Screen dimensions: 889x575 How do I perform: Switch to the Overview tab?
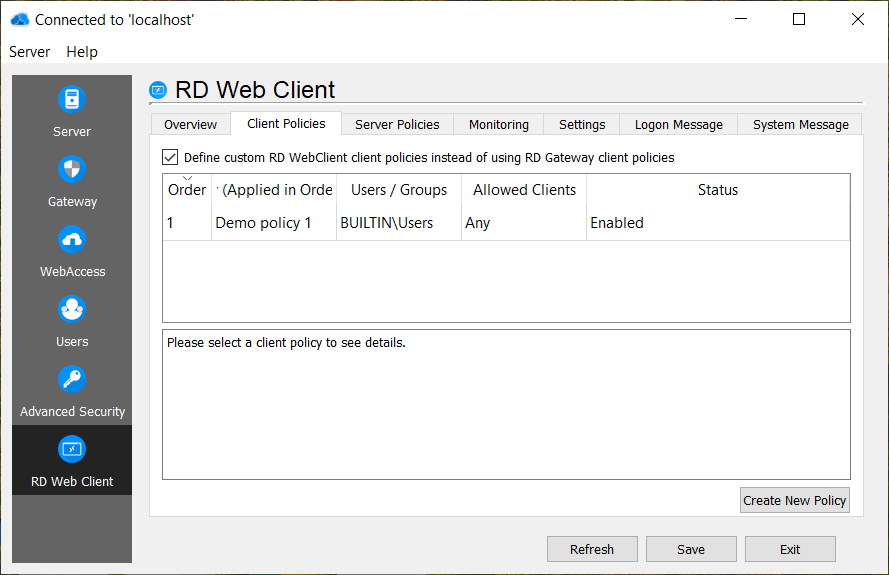click(190, 124)
